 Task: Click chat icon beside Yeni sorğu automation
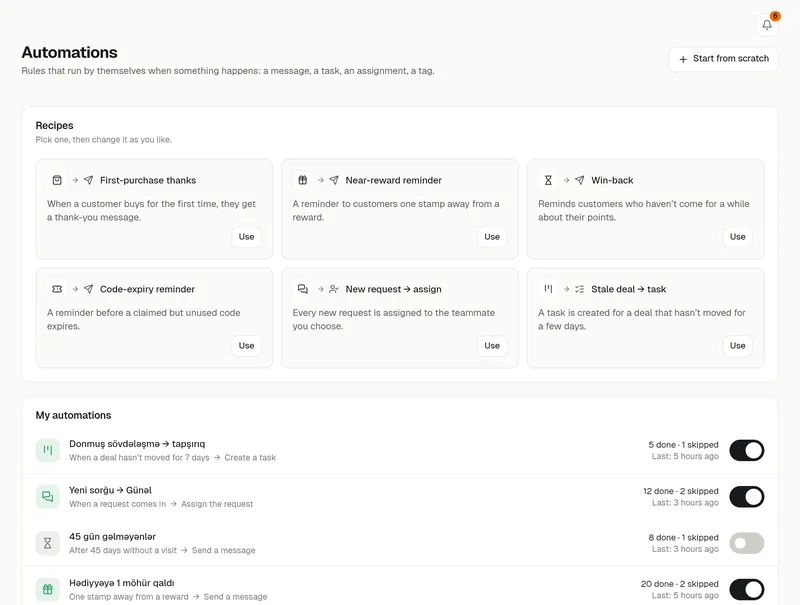47,496
